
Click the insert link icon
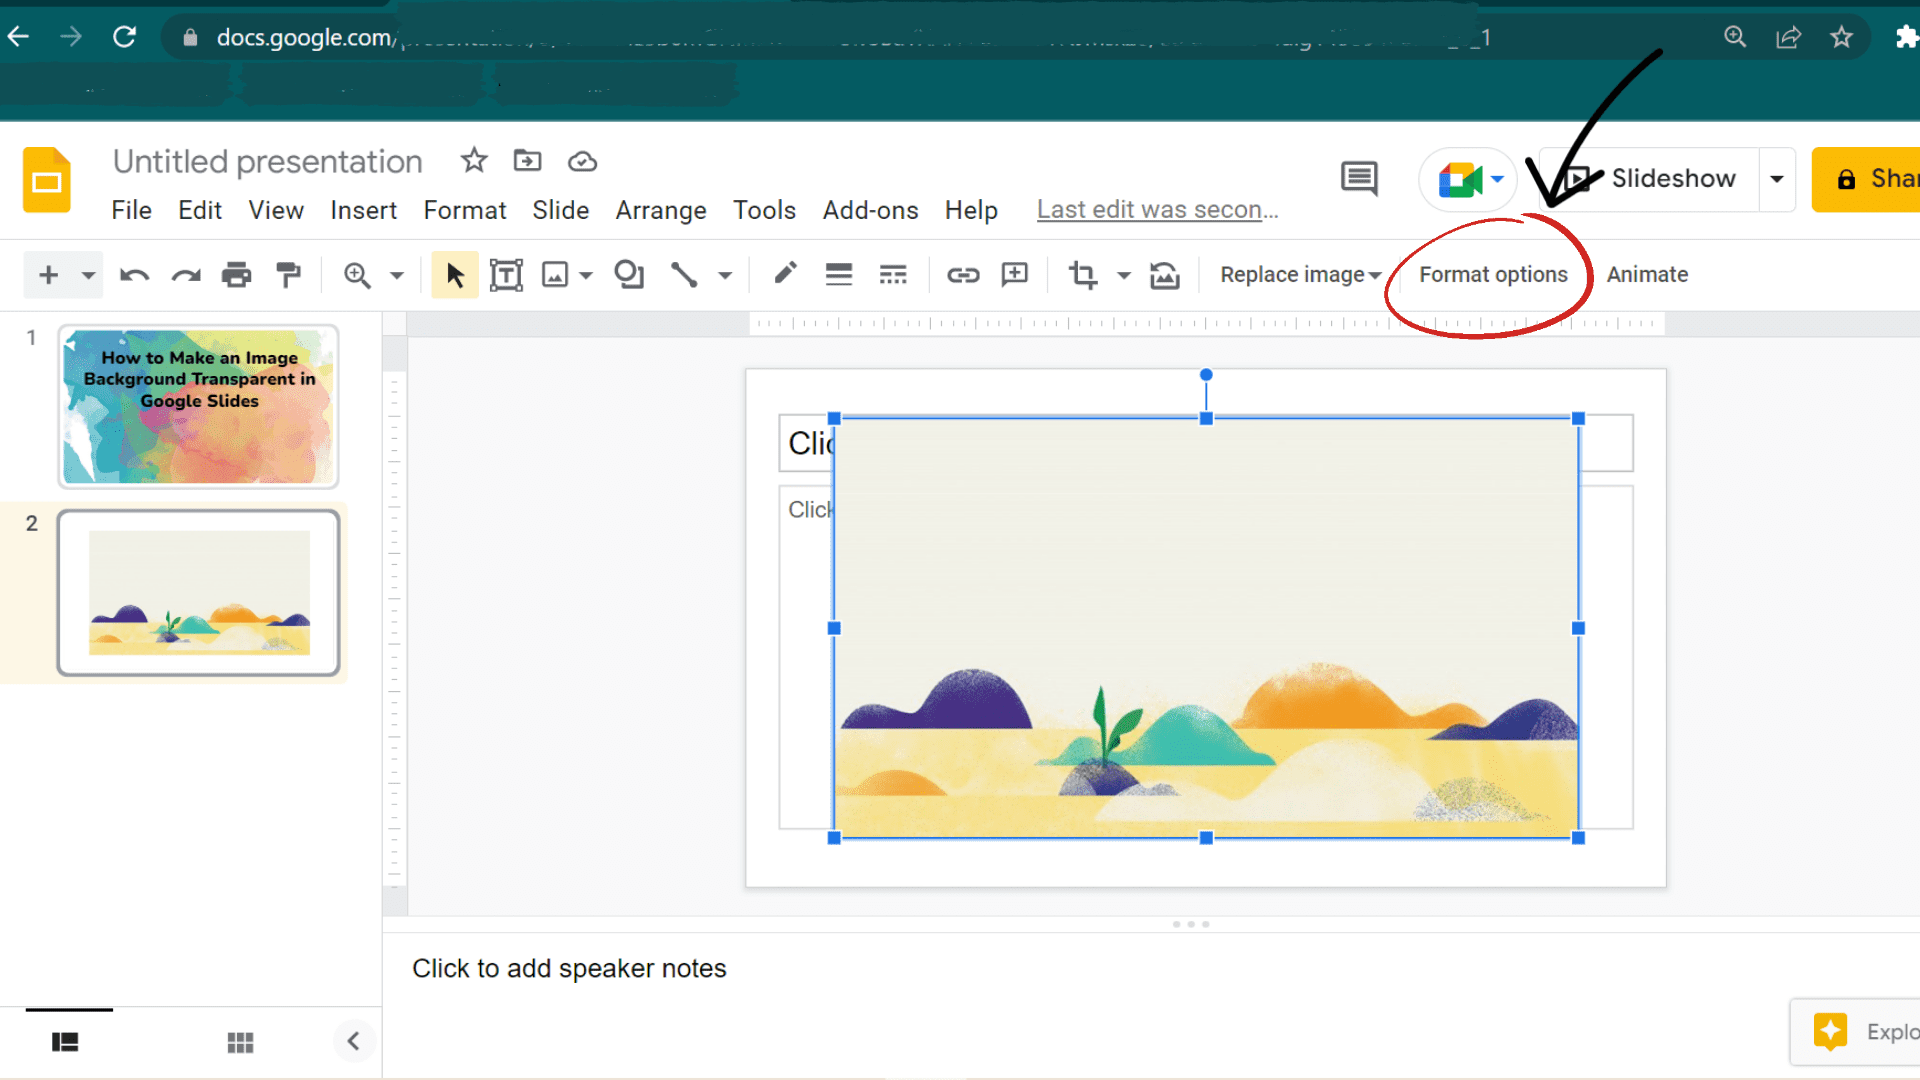(x=963, y=274)
